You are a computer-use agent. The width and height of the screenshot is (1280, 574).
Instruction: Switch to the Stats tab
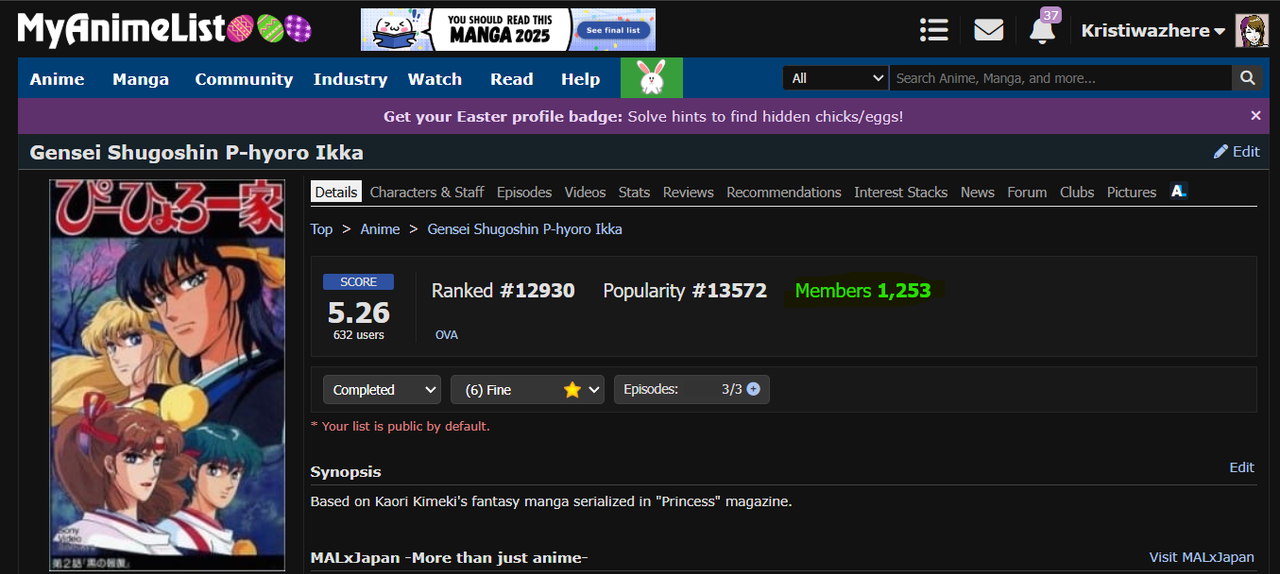click(634, 192)
